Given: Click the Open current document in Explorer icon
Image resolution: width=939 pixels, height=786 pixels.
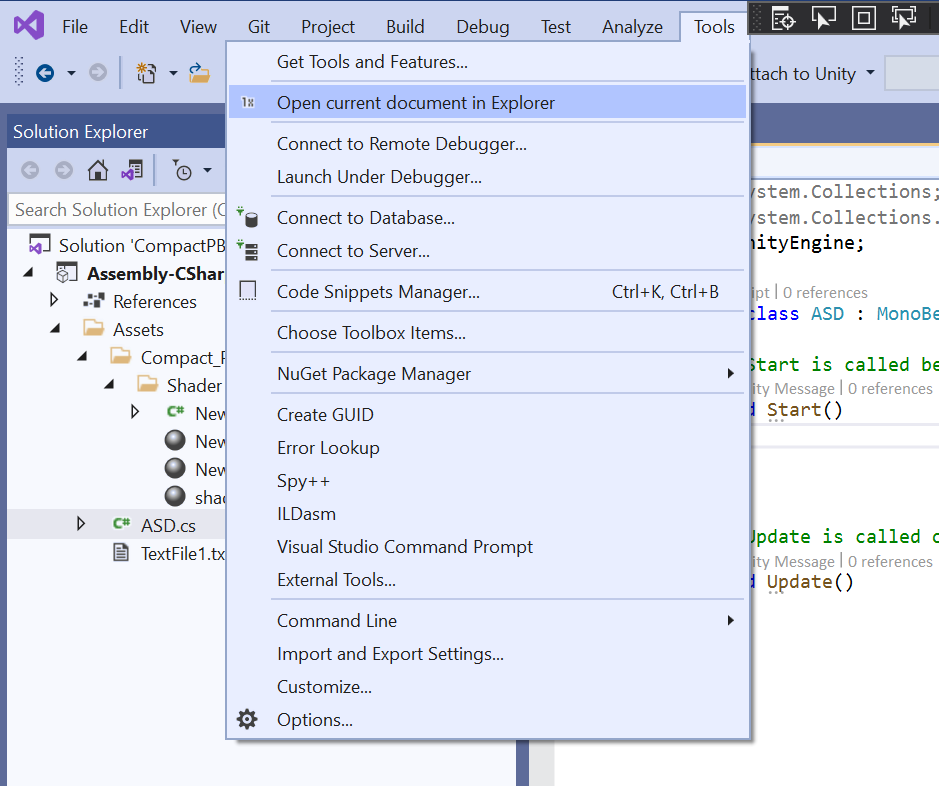Looking at the screenshot, I should pyautogui.click(x=248, y=102).
